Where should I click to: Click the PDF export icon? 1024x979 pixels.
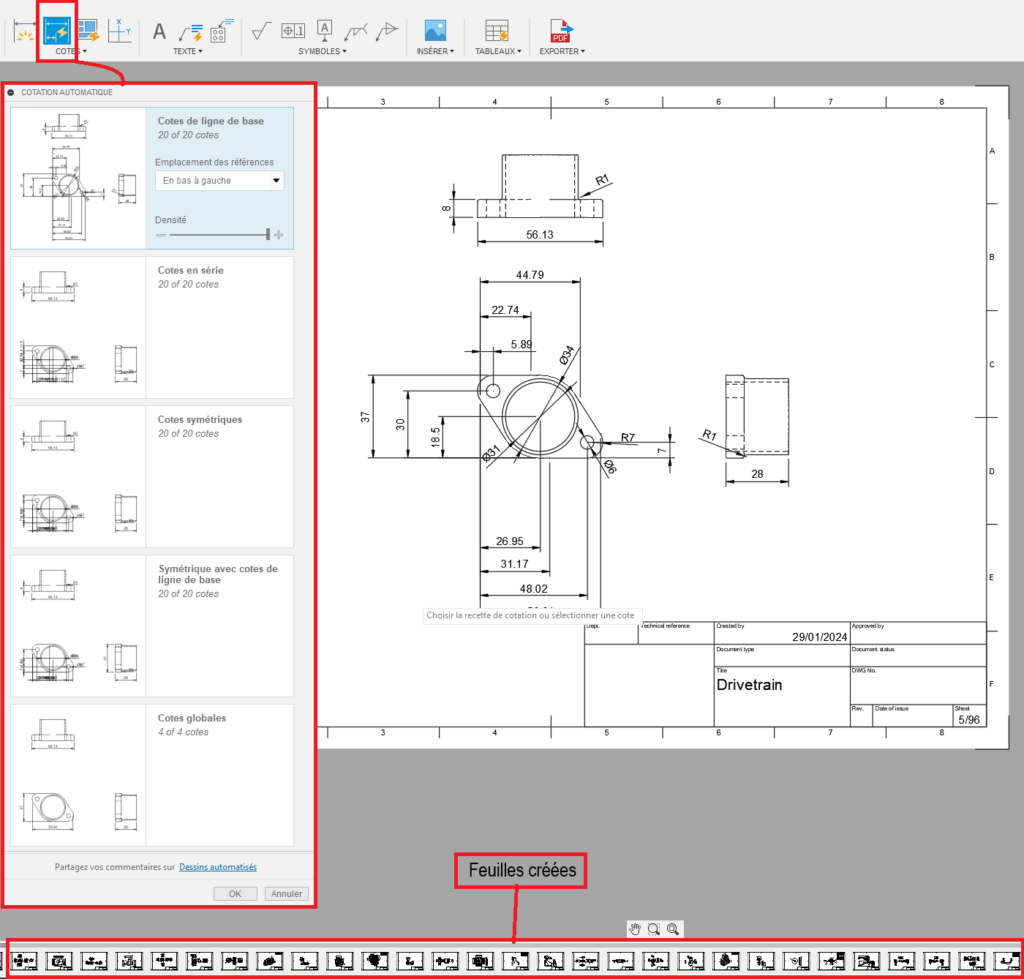(x=561, y=31)
